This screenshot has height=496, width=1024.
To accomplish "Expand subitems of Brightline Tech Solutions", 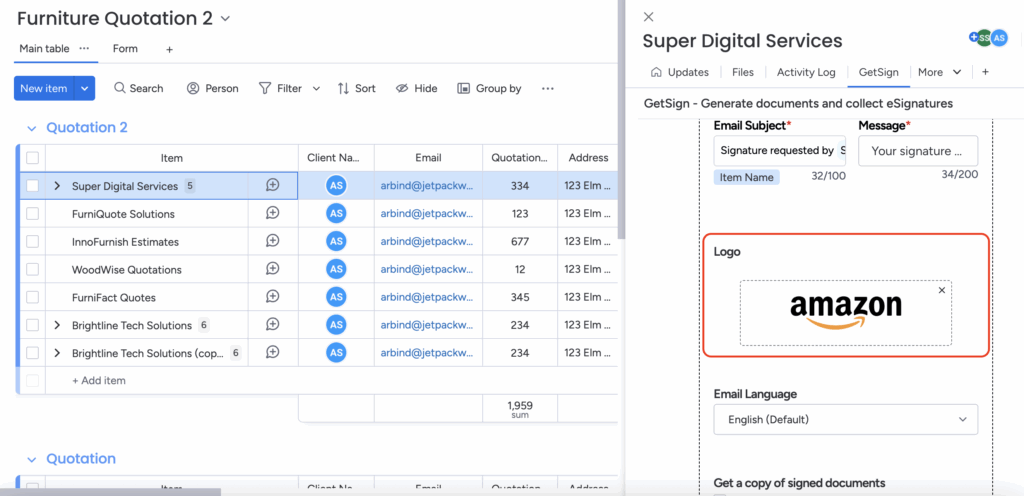I will tap(57, 325).
